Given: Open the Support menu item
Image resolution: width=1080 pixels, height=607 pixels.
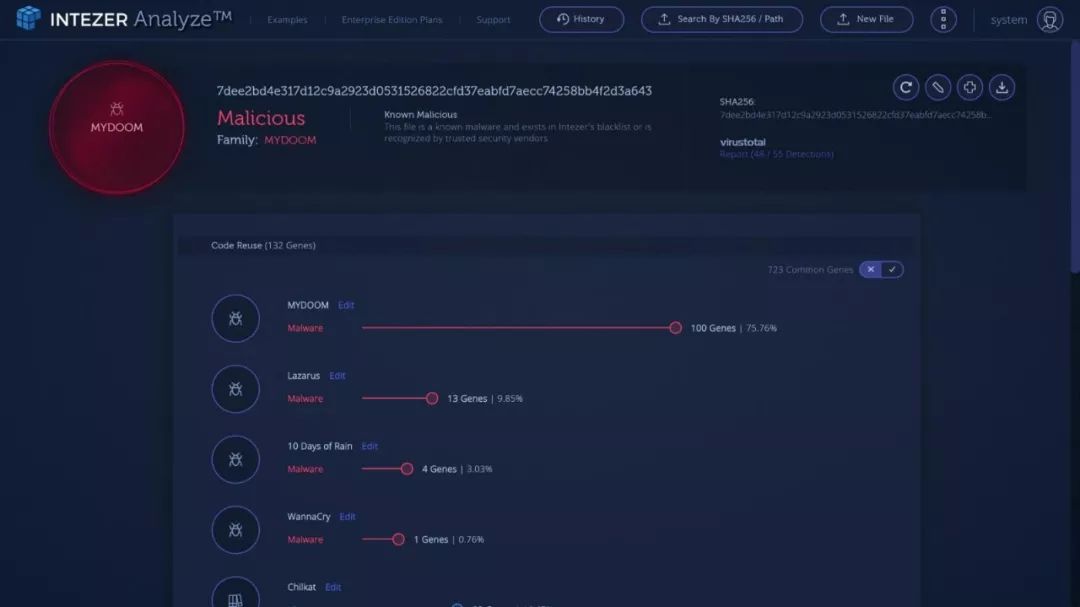Looking at the screenshot, I should coord(493,20).
